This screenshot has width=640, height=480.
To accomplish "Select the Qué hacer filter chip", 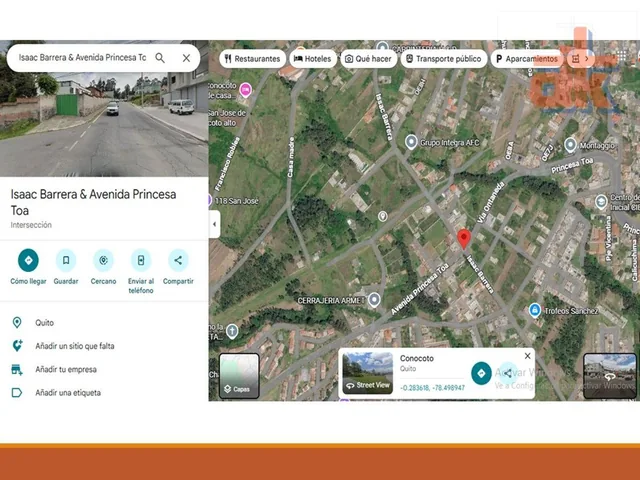I will 368,59.
